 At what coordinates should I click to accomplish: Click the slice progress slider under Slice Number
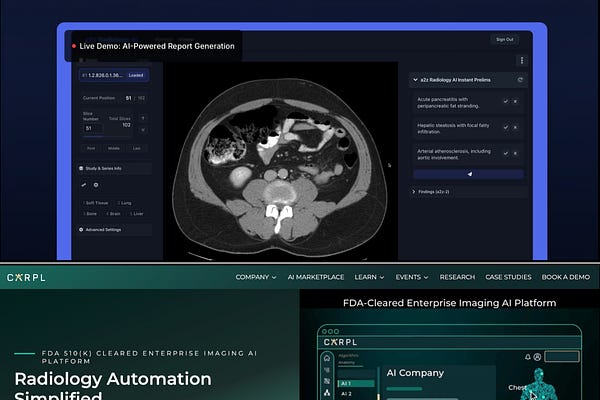(x=106, y=136)
